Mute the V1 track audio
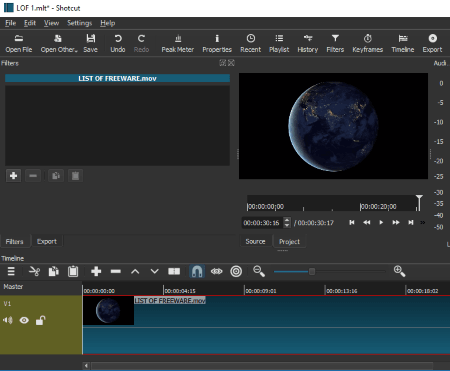The width and height of the screenshot is (450, 371). (8, 320)
